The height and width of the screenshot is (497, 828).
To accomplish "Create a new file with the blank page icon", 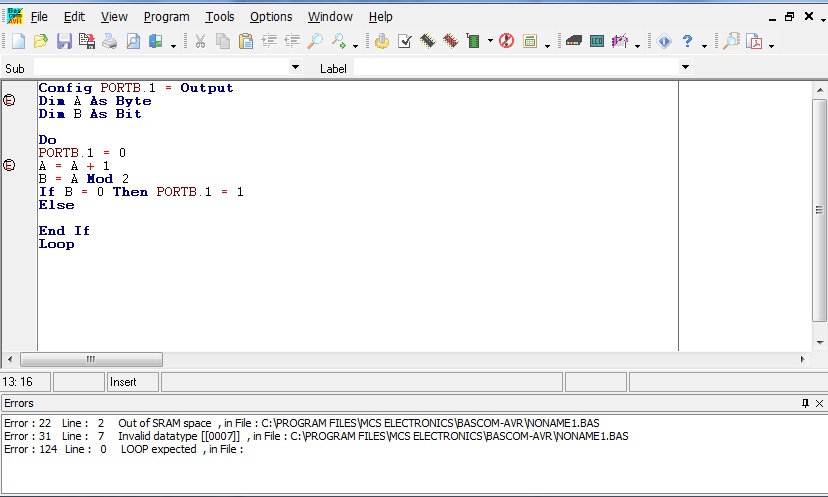I will coord(18,41).
